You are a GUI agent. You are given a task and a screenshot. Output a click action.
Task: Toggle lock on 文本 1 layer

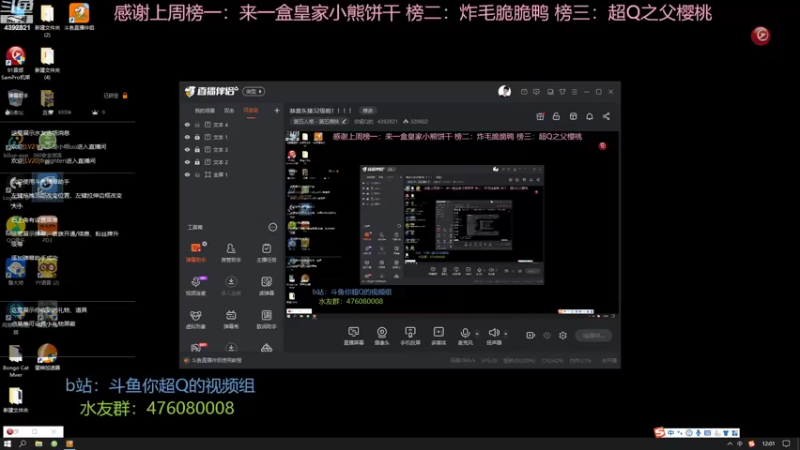pos(197,137)
